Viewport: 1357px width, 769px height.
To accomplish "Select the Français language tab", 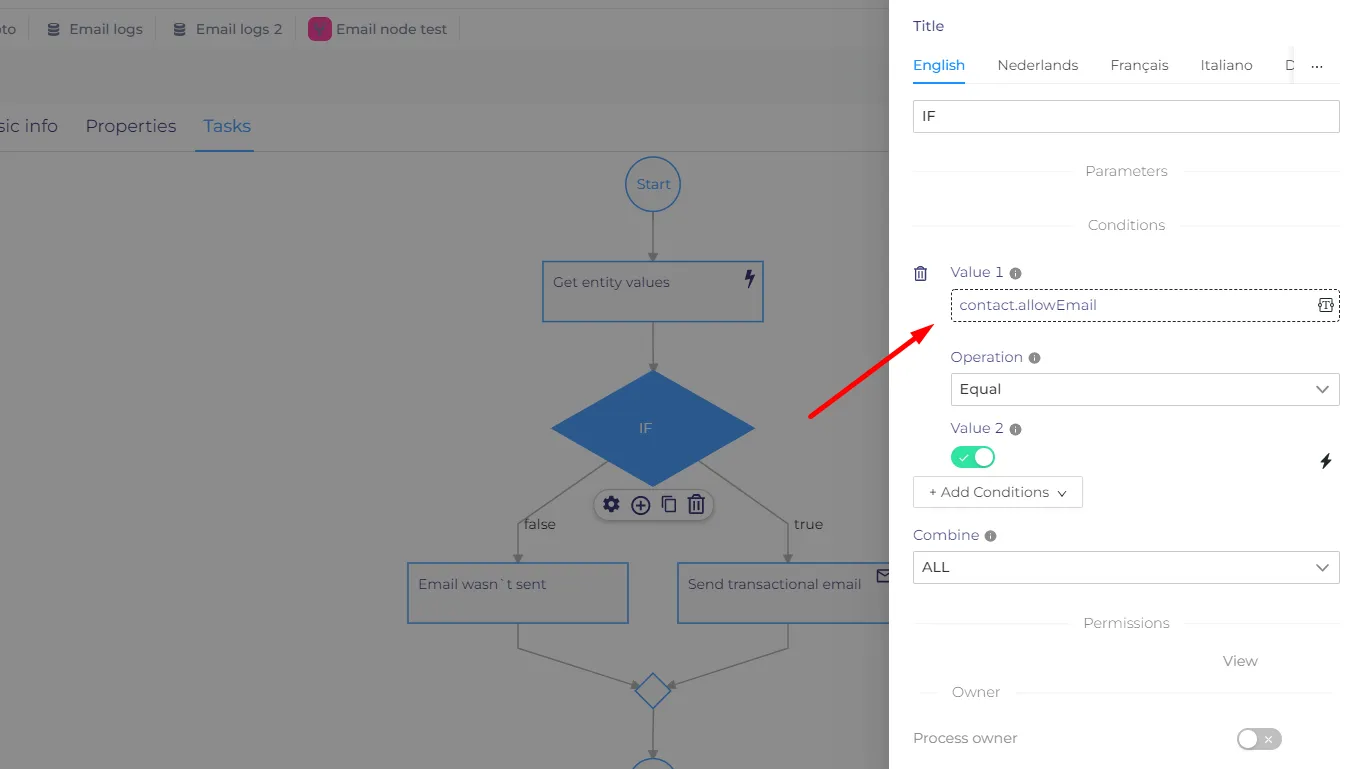I will coord(1139,65).
